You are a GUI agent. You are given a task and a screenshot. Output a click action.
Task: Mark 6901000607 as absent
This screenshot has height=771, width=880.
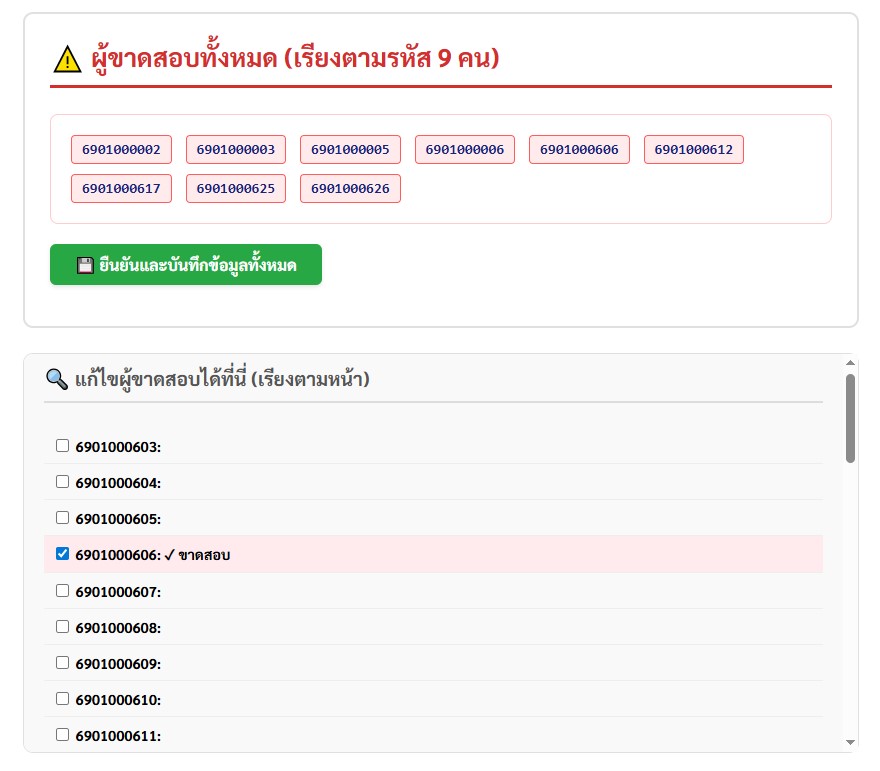(63, 591)
